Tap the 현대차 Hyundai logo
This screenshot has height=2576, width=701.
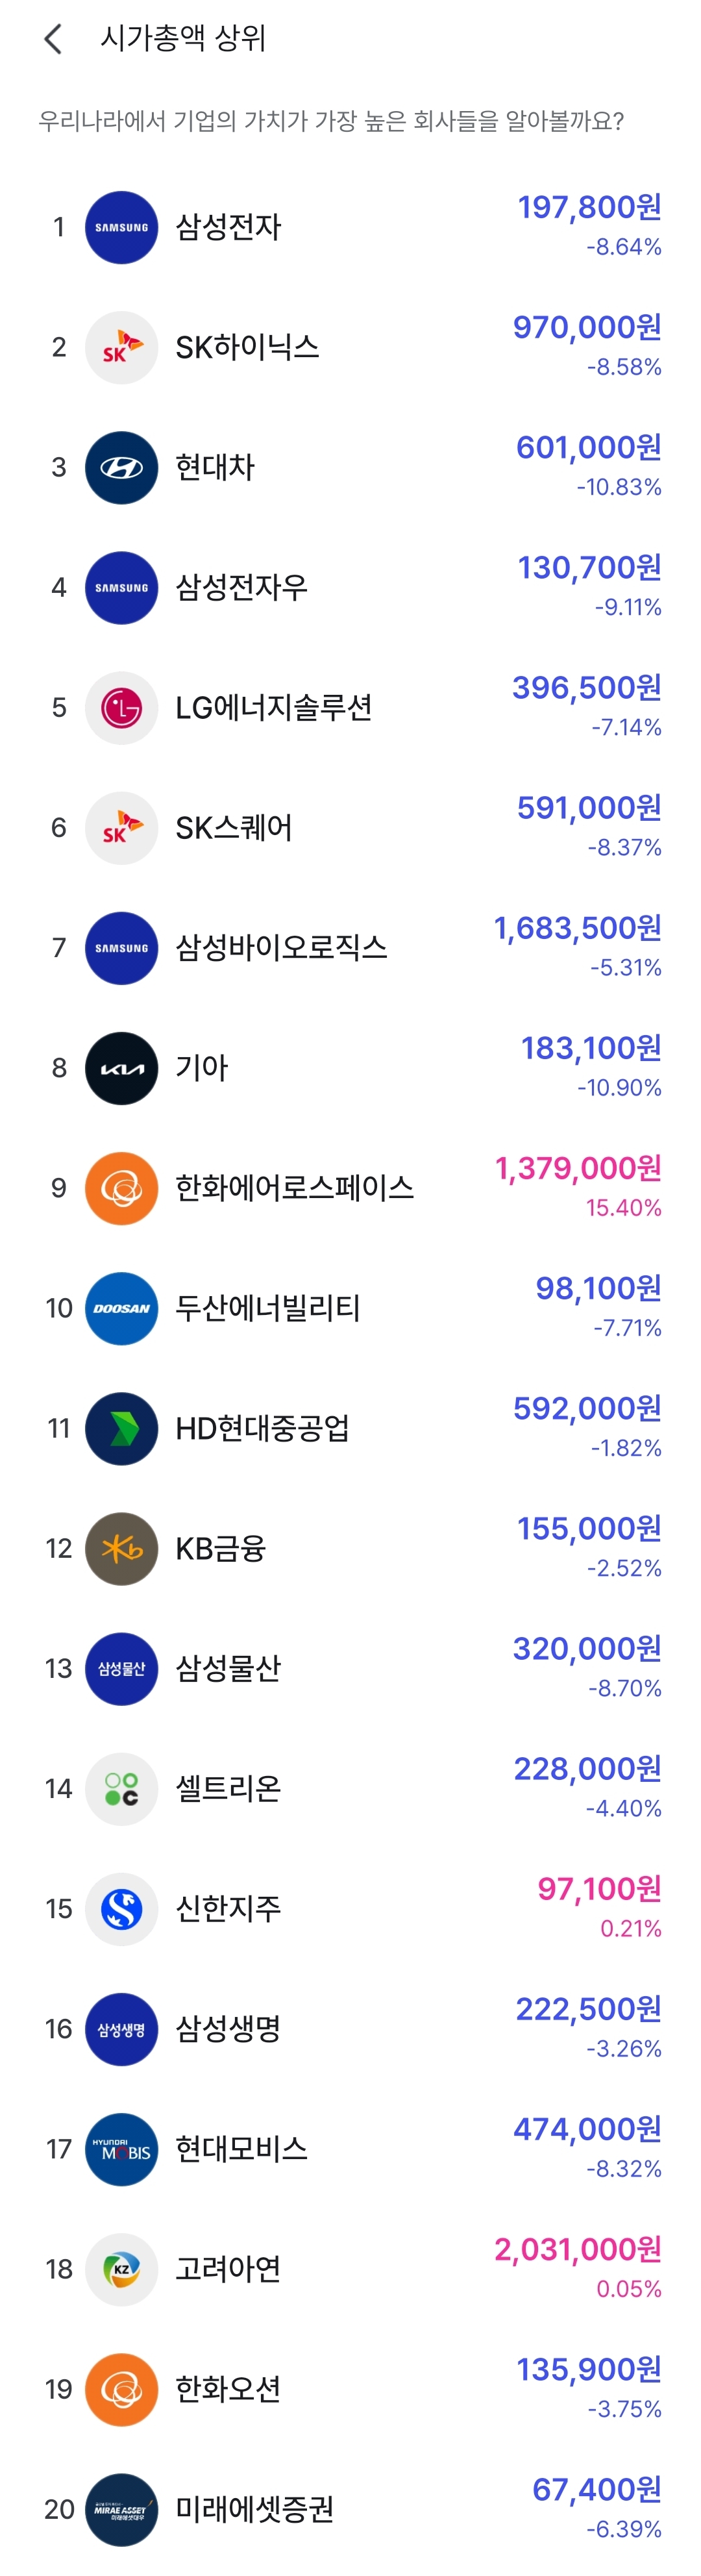pos(121,467)
